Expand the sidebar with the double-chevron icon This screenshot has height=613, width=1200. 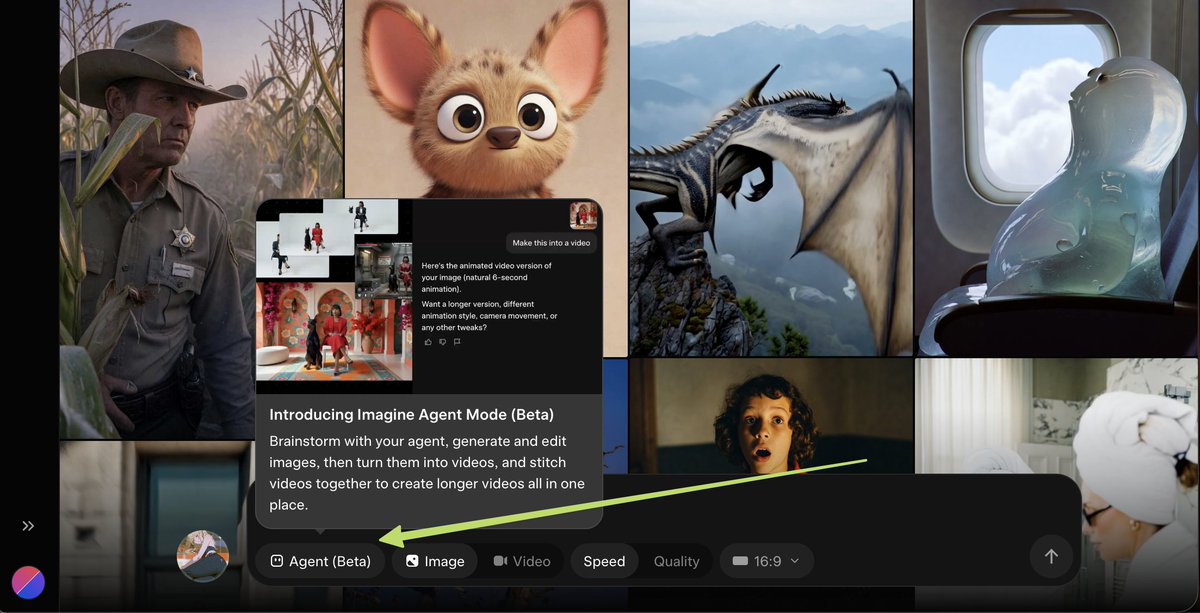coord(28,526)
